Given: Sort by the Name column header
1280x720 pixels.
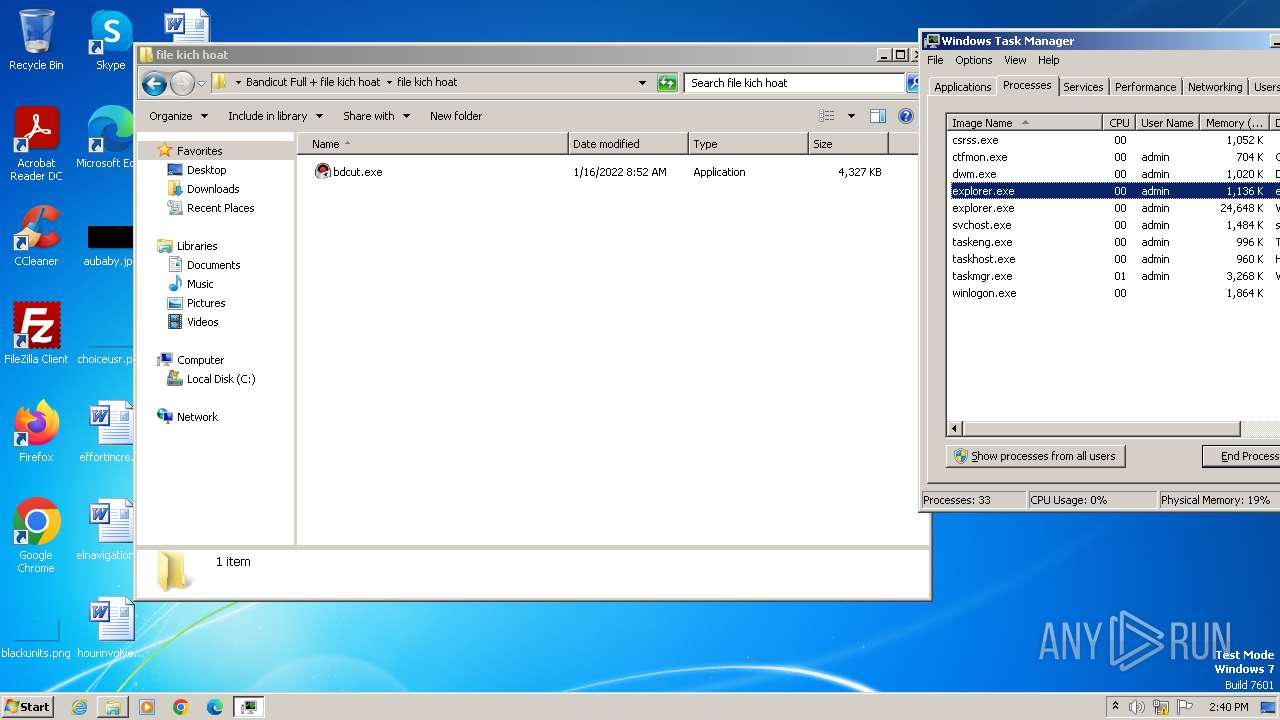Looking at the screenshot, I should (x=432, y=144).
